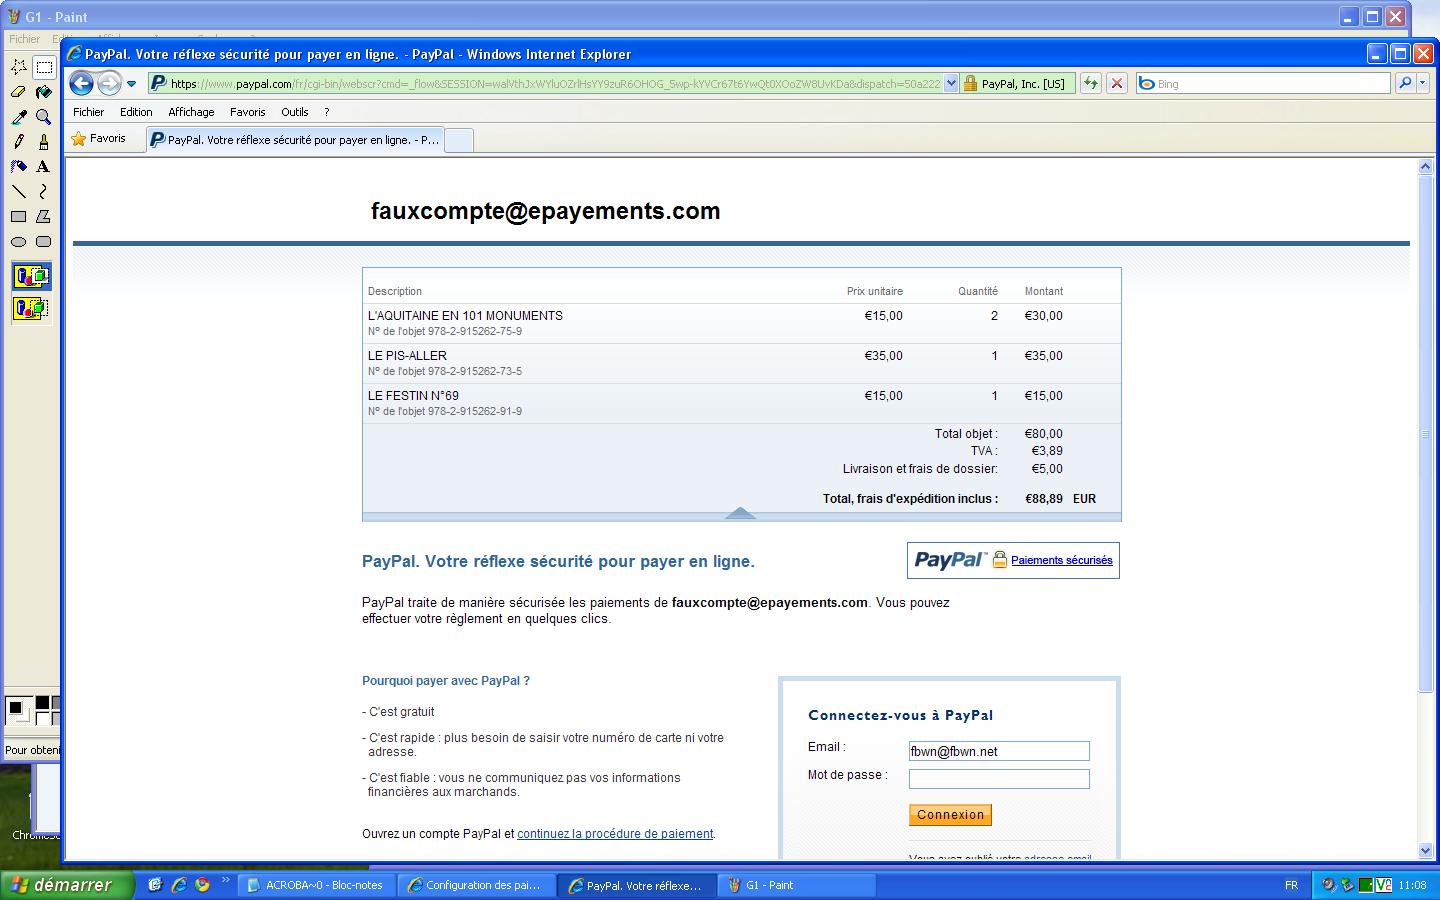Viewport: 1440px width, 900px height.
Task: Select the Pencil tool in Paint
Action: pyautogui.click(x=19, y=142)
